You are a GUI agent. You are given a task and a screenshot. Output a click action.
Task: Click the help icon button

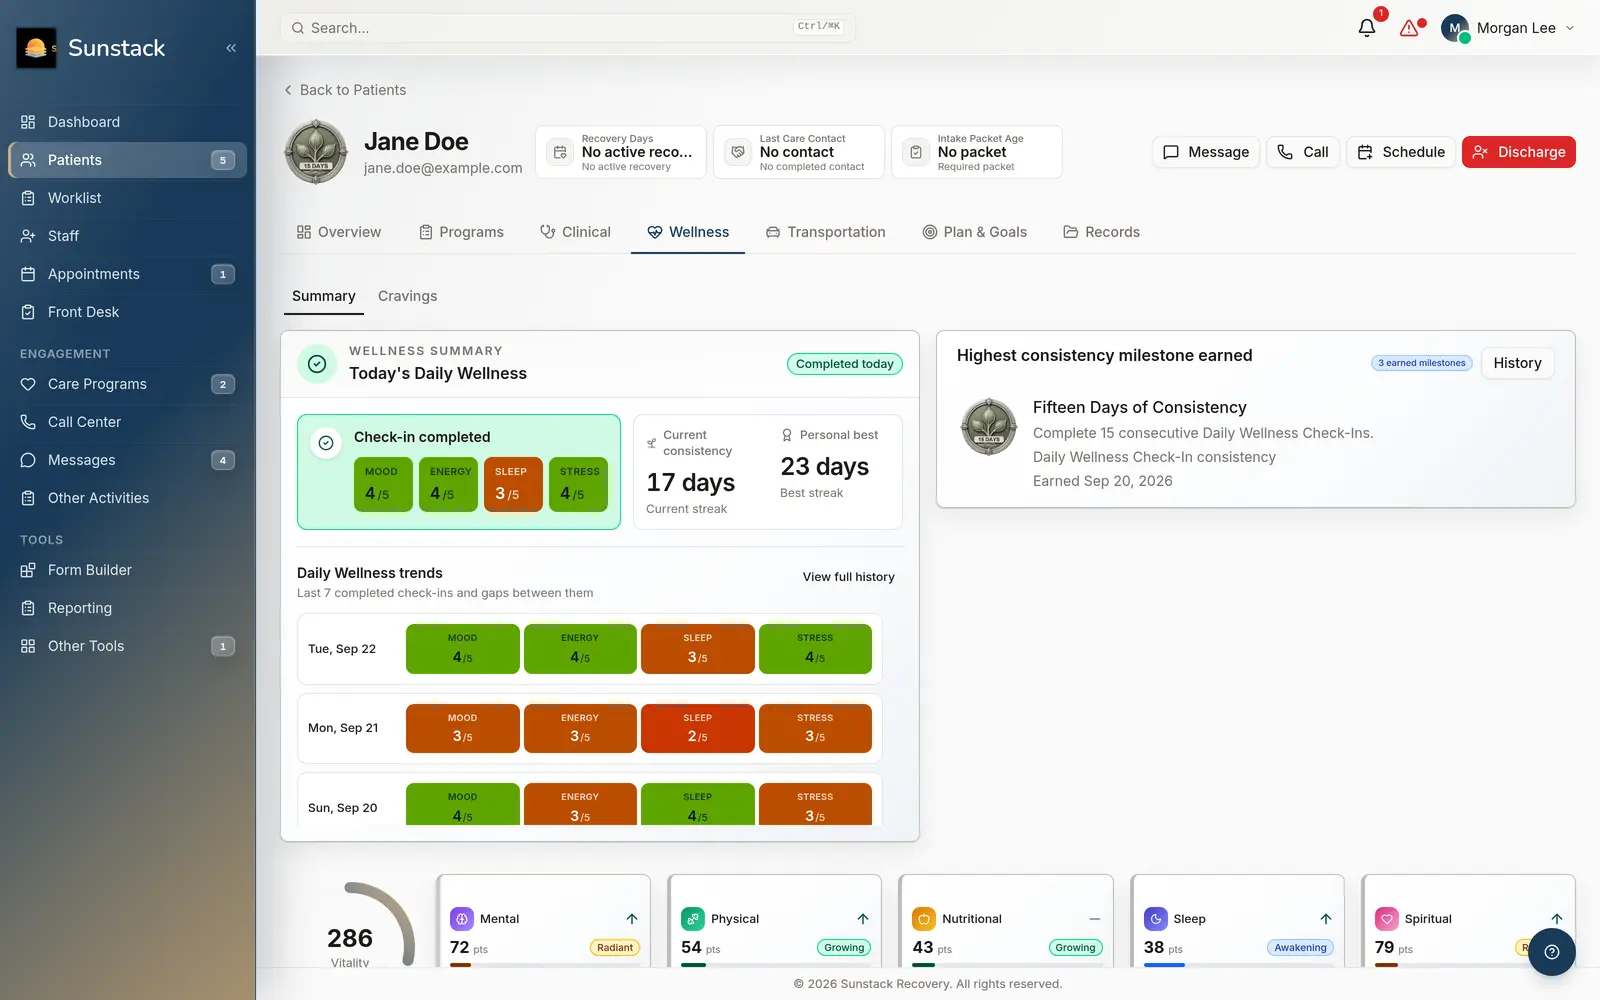click(1552, 952)
